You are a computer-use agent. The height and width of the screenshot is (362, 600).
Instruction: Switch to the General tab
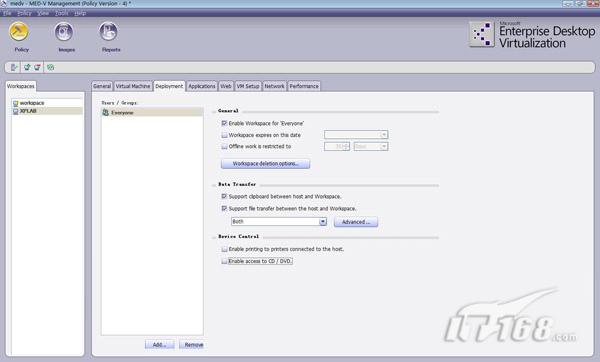102,86
